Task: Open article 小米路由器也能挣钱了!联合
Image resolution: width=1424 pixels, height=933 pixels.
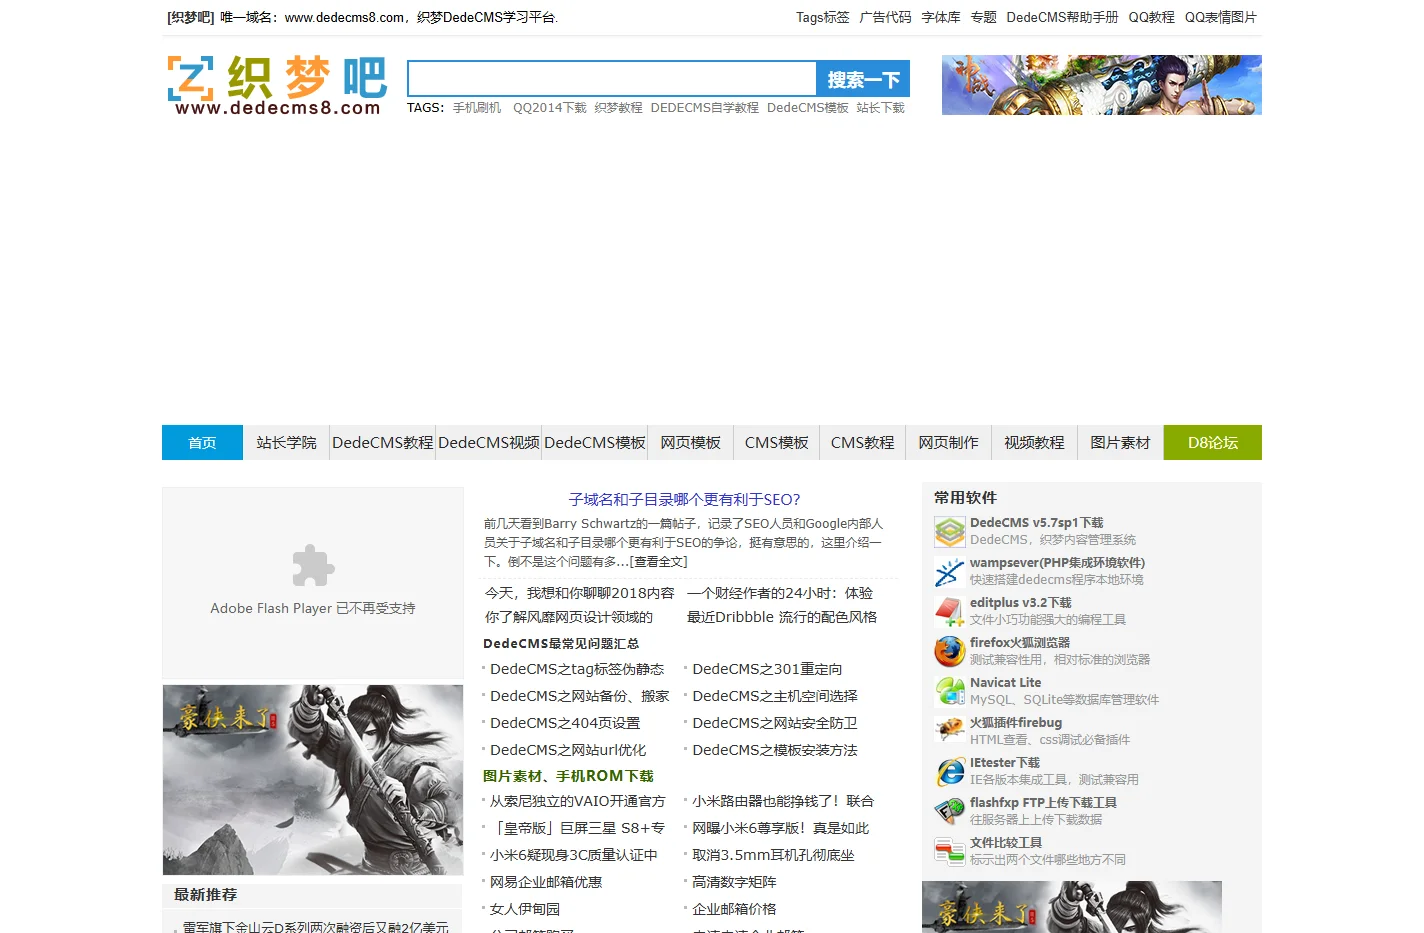Action: tap(783, 801)
